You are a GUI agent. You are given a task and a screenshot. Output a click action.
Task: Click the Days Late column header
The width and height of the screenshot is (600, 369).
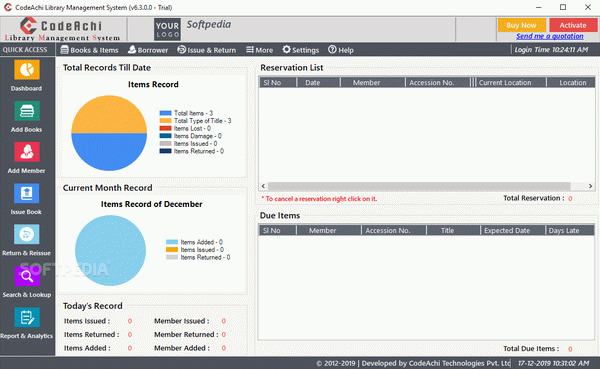point(570,230)
